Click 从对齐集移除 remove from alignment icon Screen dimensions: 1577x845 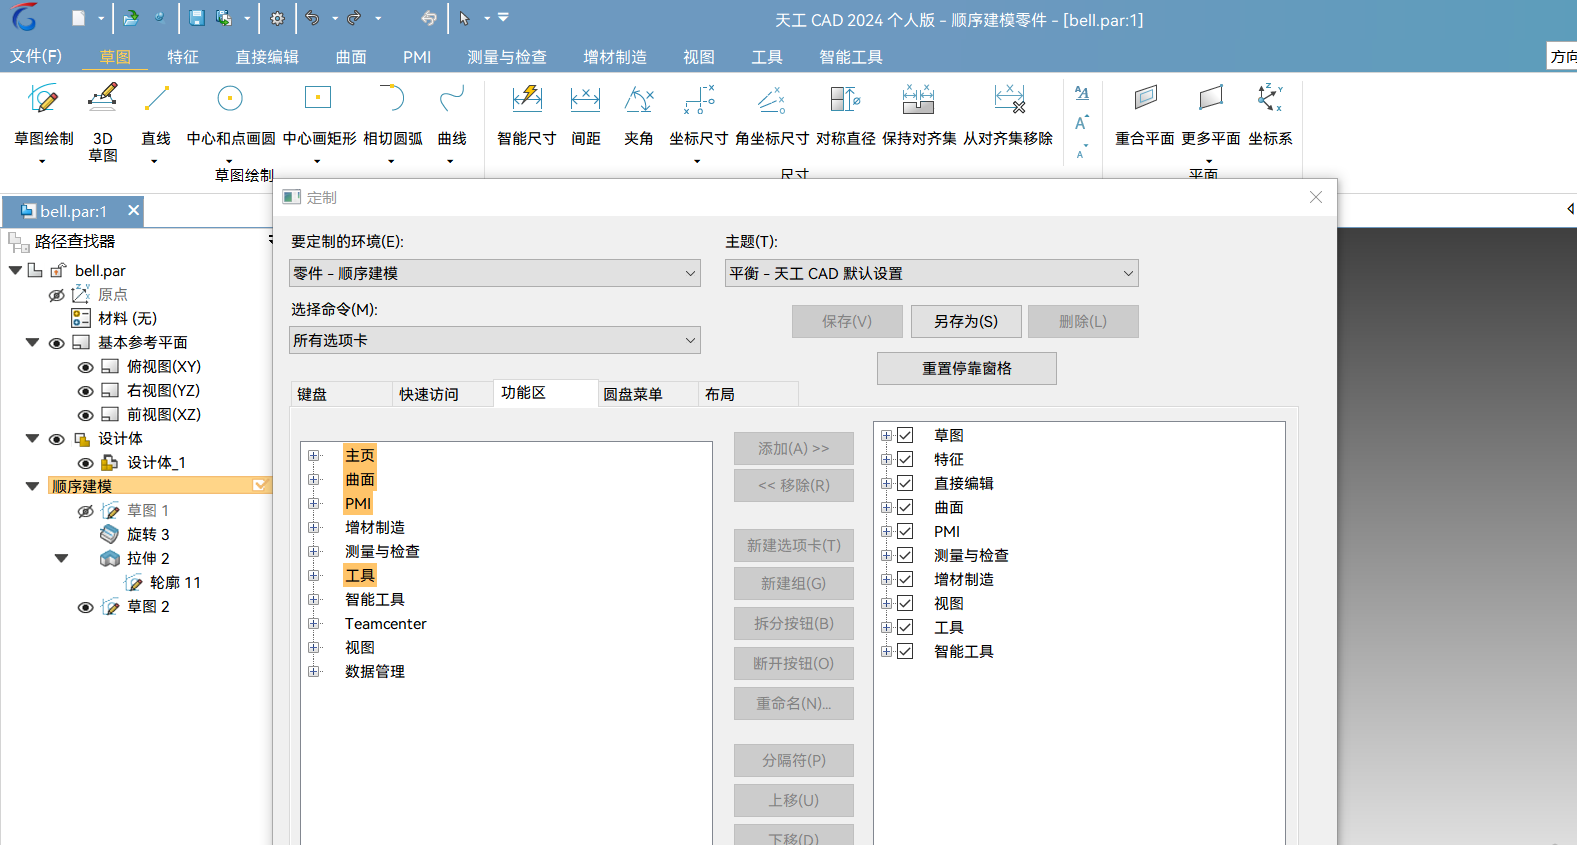[1009, 98]
